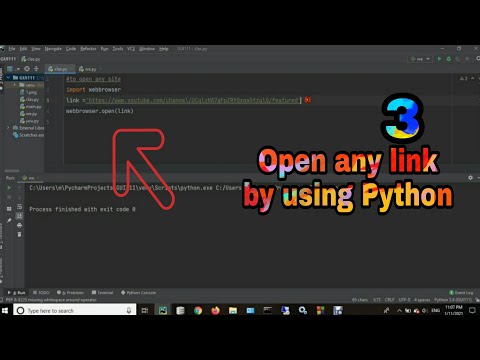Select we.py in the project tree
Image resolution: width=480 pixels, height=360 pixels.
click(28, 114)
